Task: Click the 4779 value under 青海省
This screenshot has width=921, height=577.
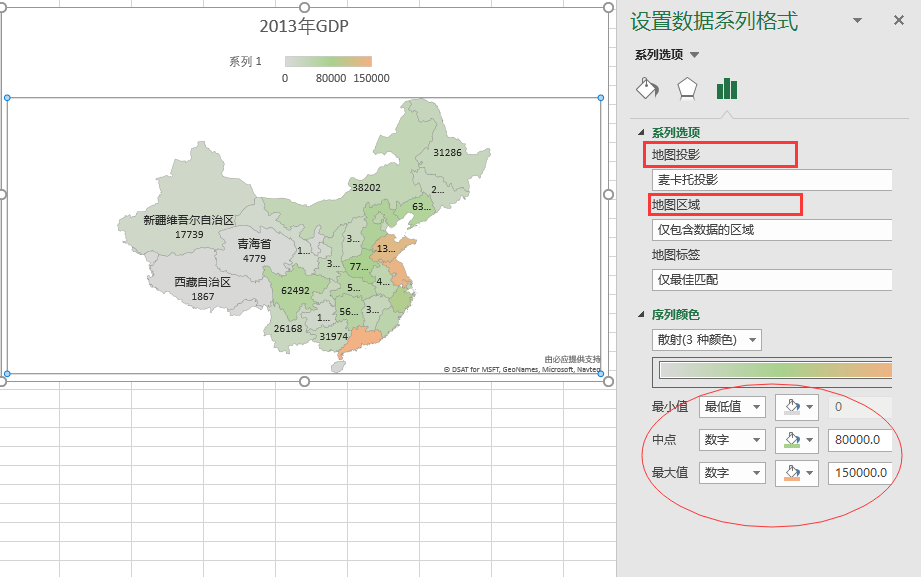Action: click(x=254, y=258)
